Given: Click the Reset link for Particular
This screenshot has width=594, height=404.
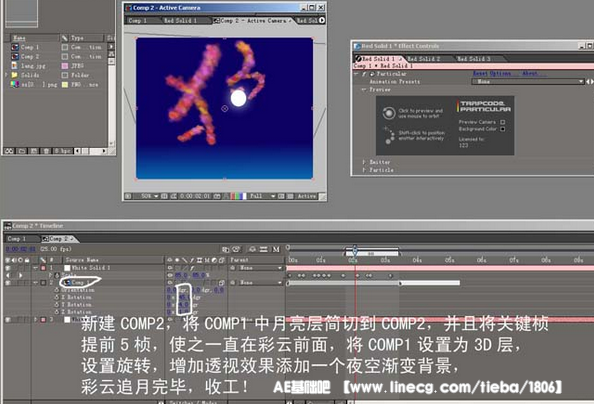Looking at the screenshot, I should point(480,74).
